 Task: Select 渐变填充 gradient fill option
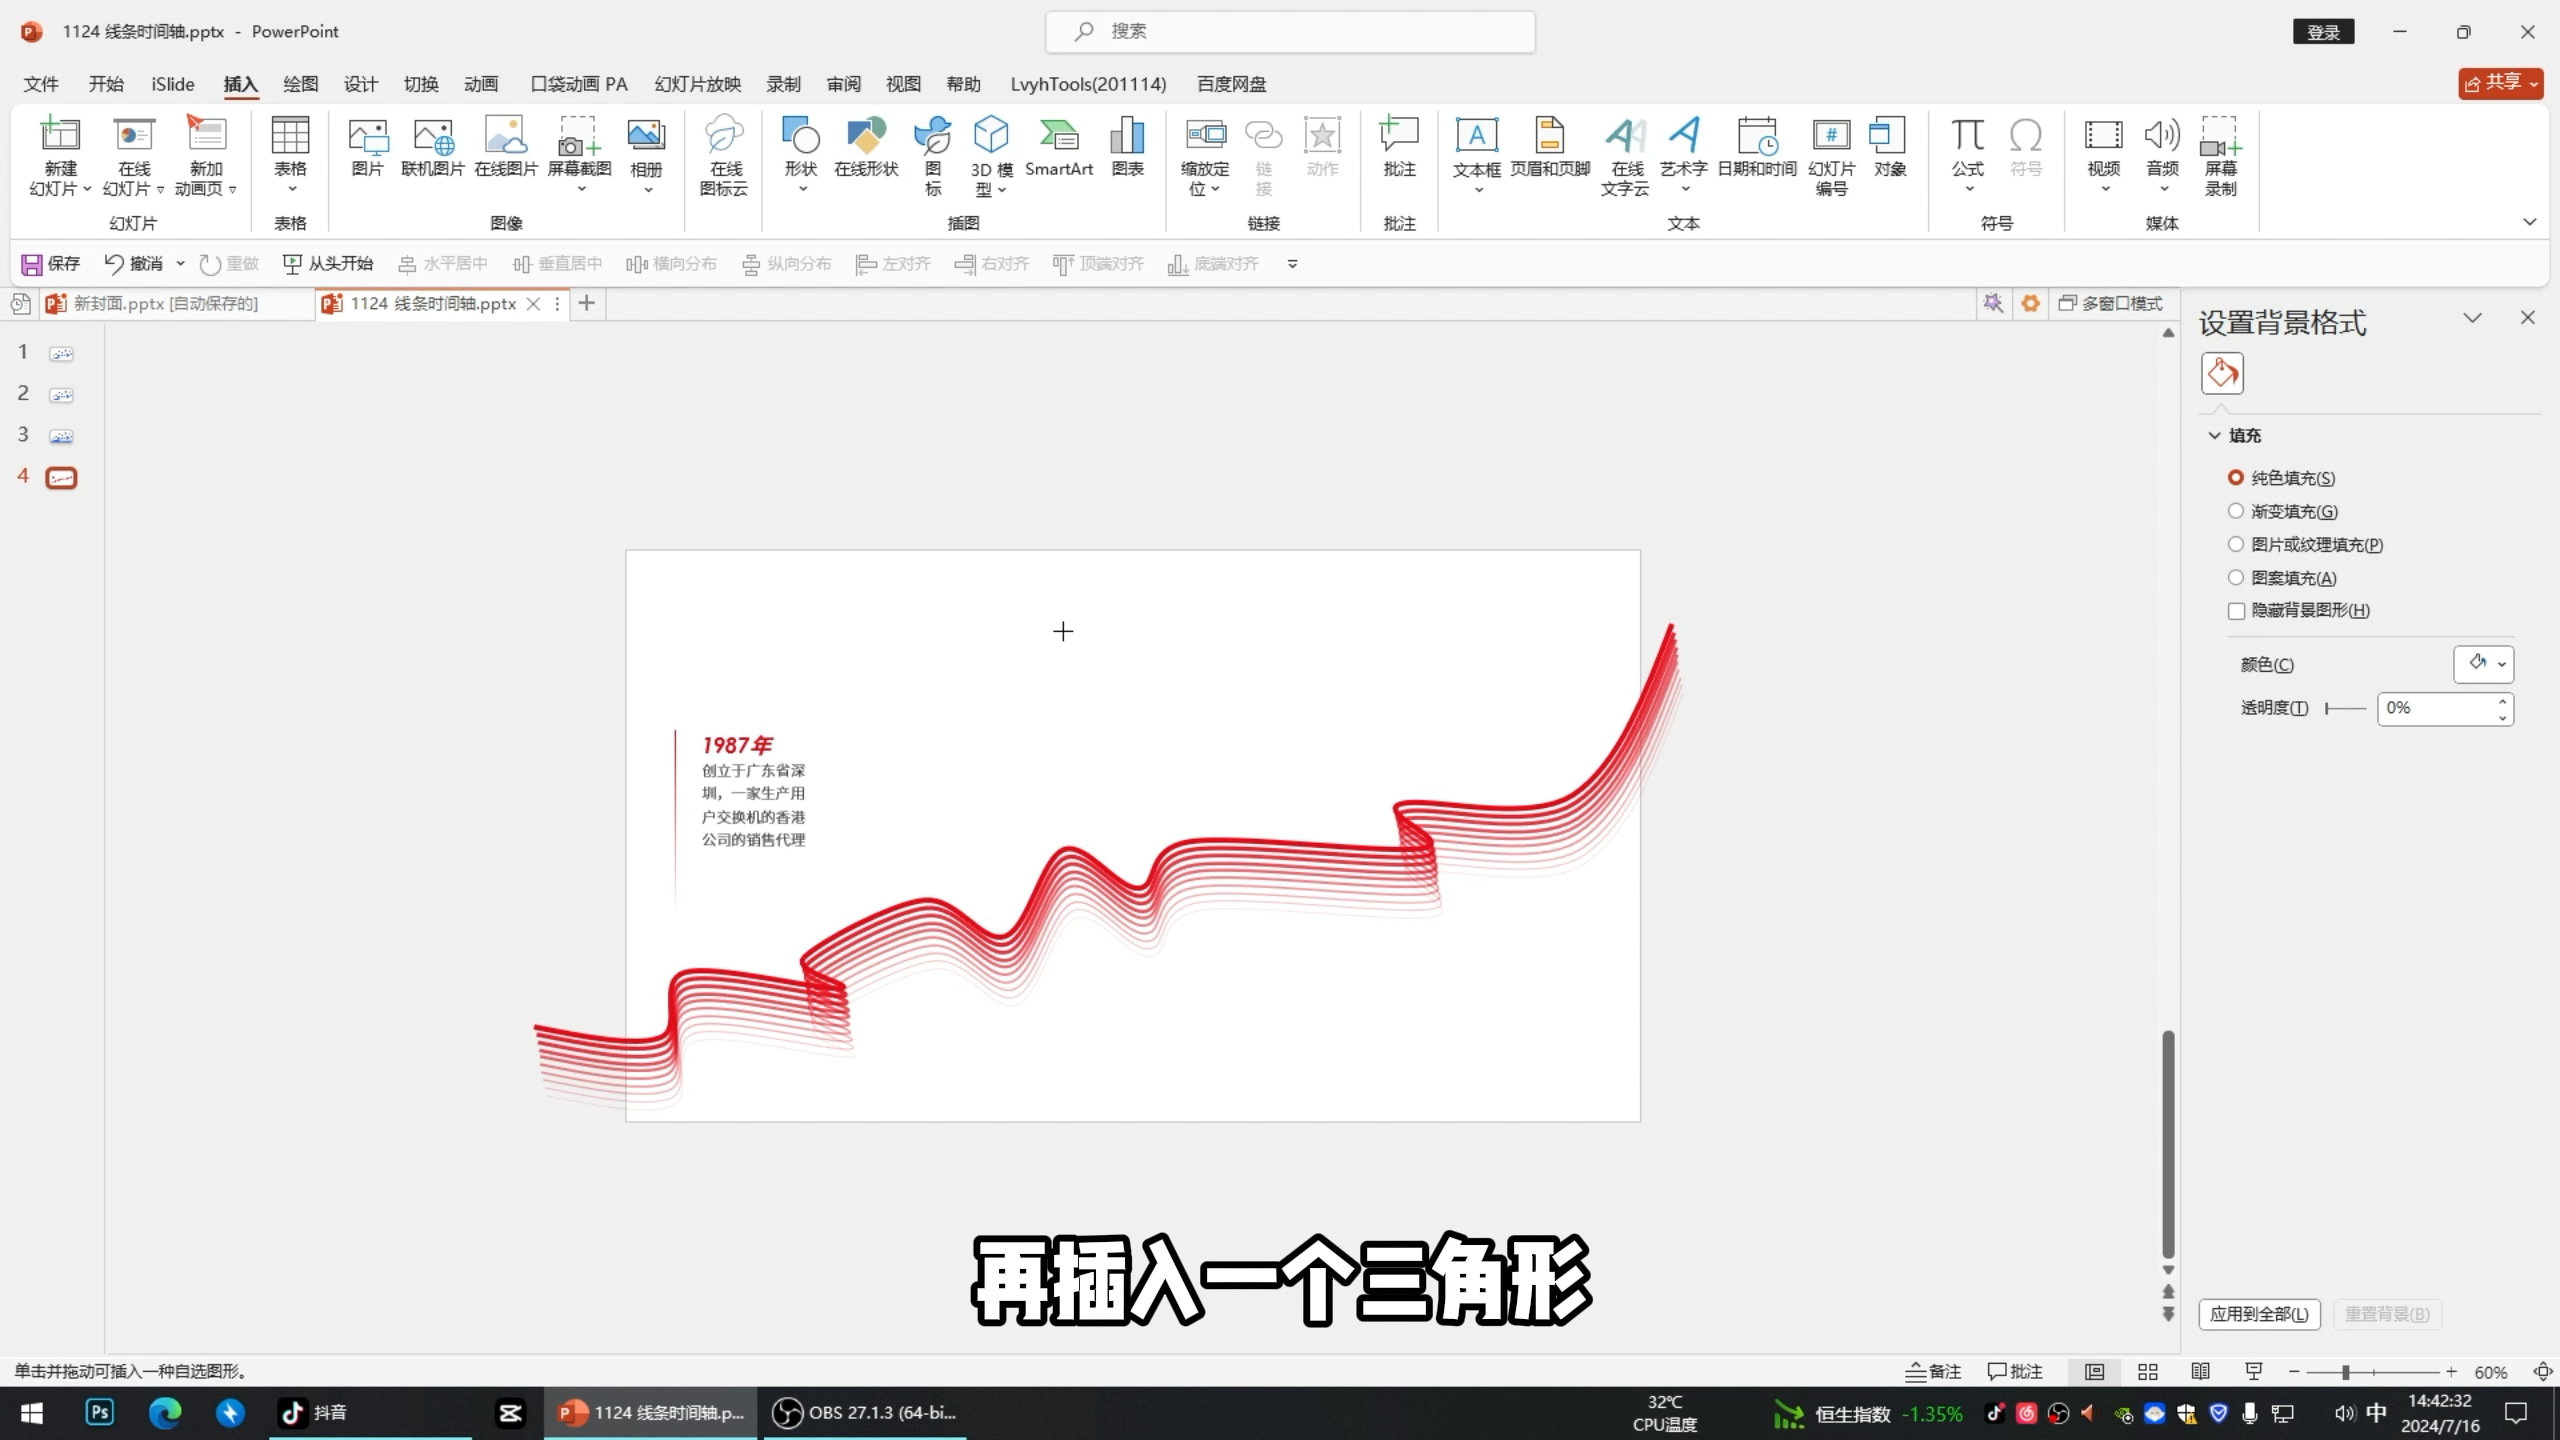click(2236, 511)
